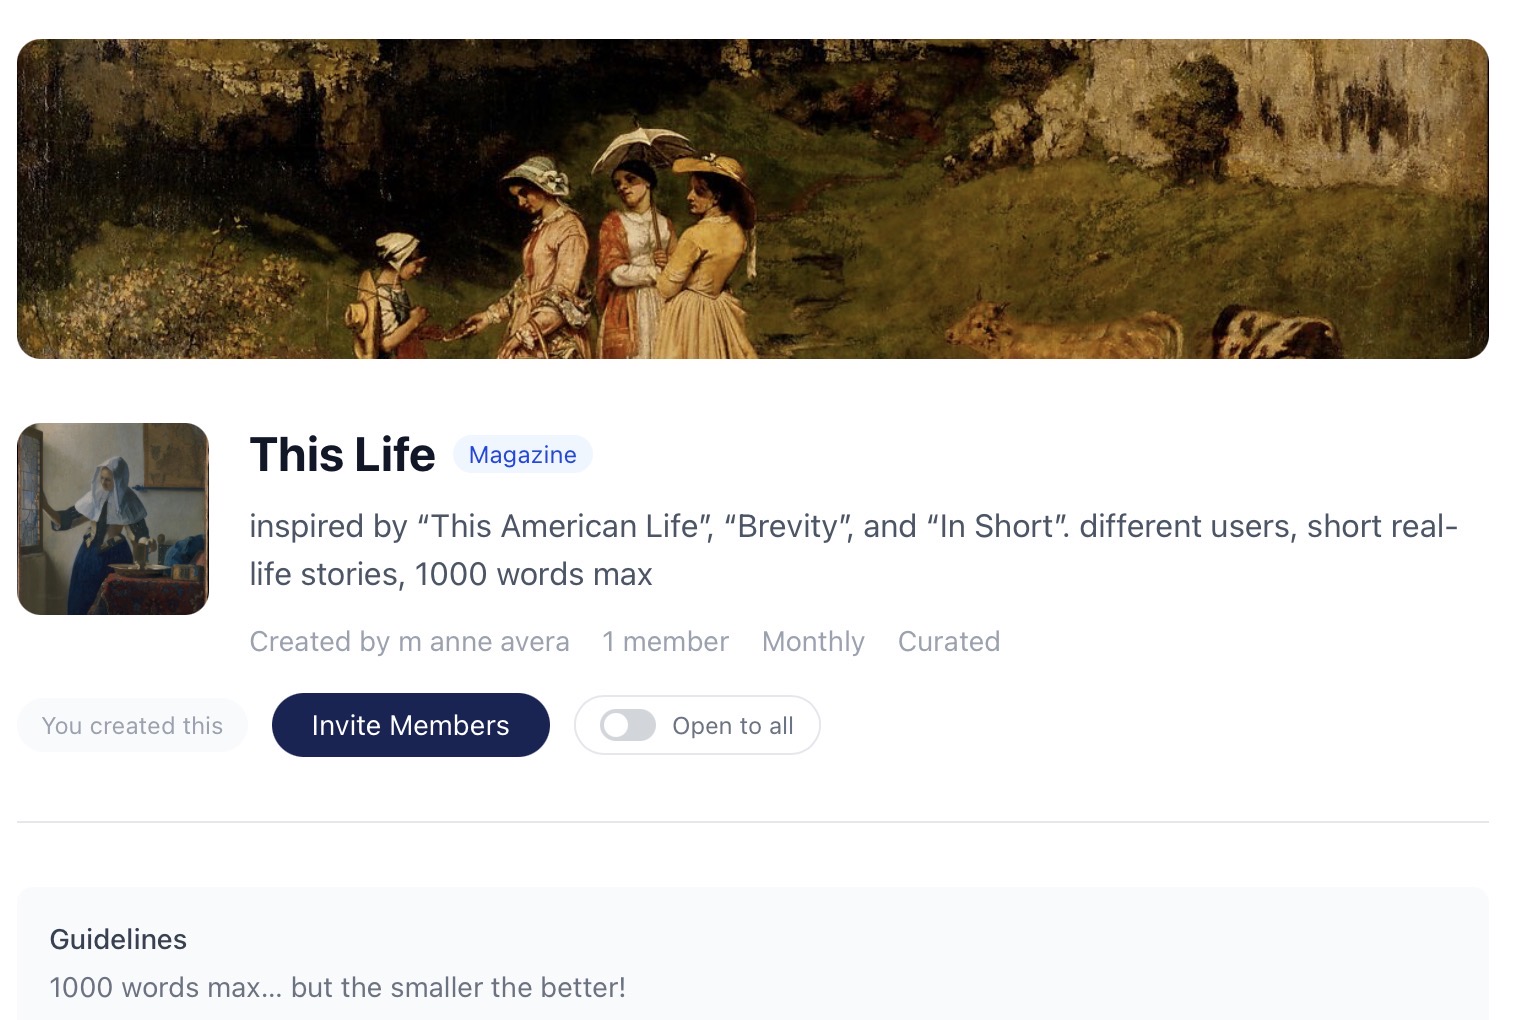Click the "This Life" magazine title
Screen dimensions: 1513x1020
(342, 455)
